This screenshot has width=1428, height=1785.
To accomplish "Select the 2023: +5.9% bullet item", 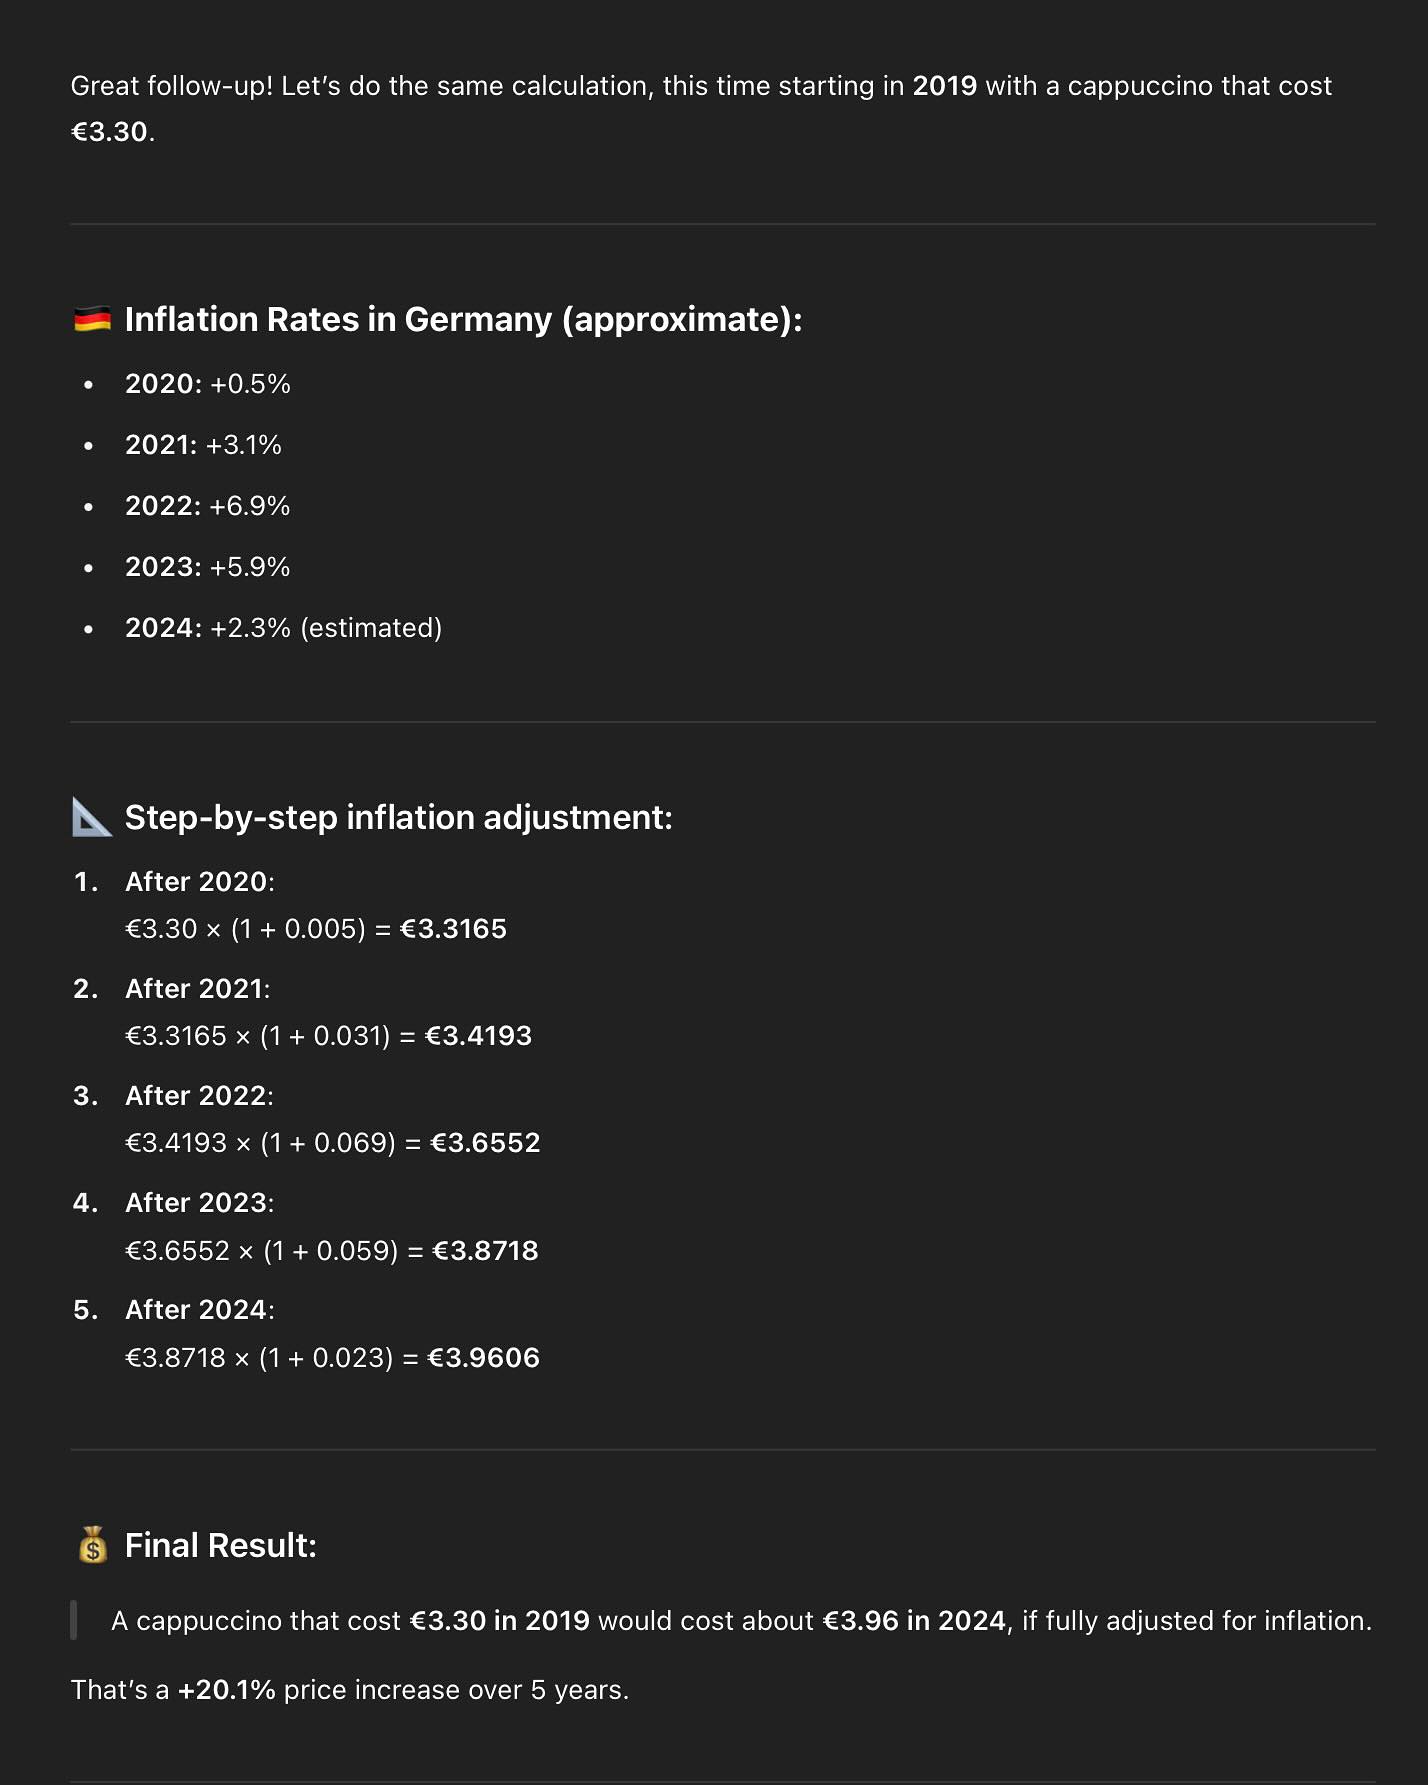I will pyautogui.click(x=207, y=567).
